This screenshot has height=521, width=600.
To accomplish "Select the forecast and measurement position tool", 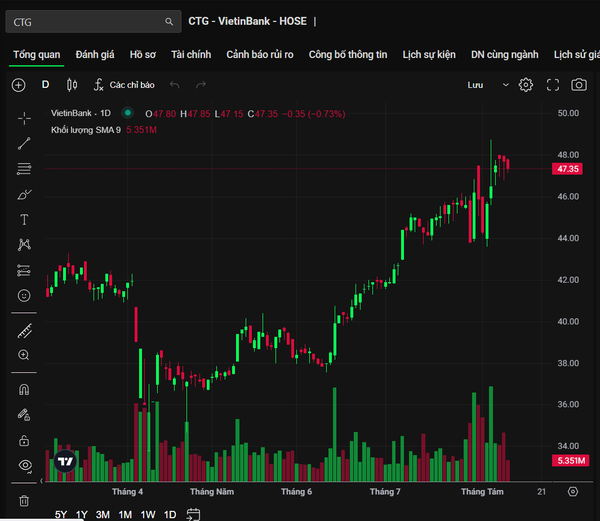I will pyautogui.click(x=24, y=270).
